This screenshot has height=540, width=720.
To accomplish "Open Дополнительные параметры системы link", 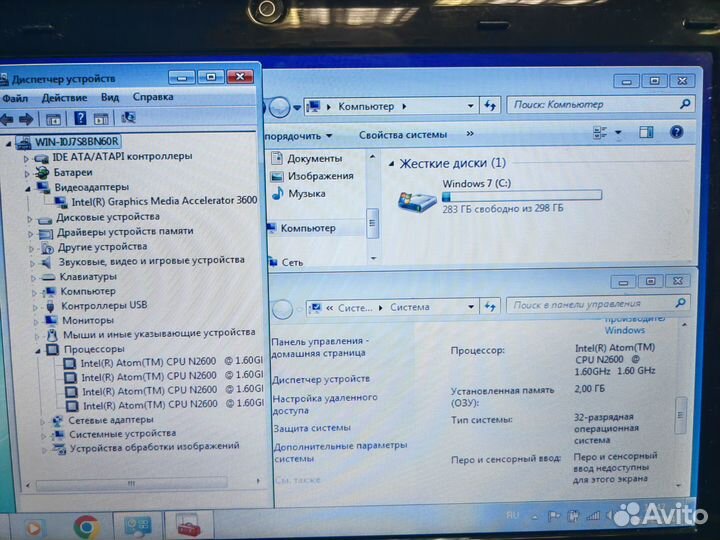I will (340, 452).
